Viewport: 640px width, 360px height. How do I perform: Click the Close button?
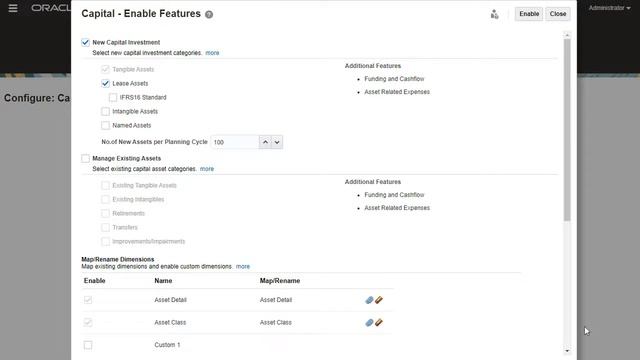click(x=558, y=14)
